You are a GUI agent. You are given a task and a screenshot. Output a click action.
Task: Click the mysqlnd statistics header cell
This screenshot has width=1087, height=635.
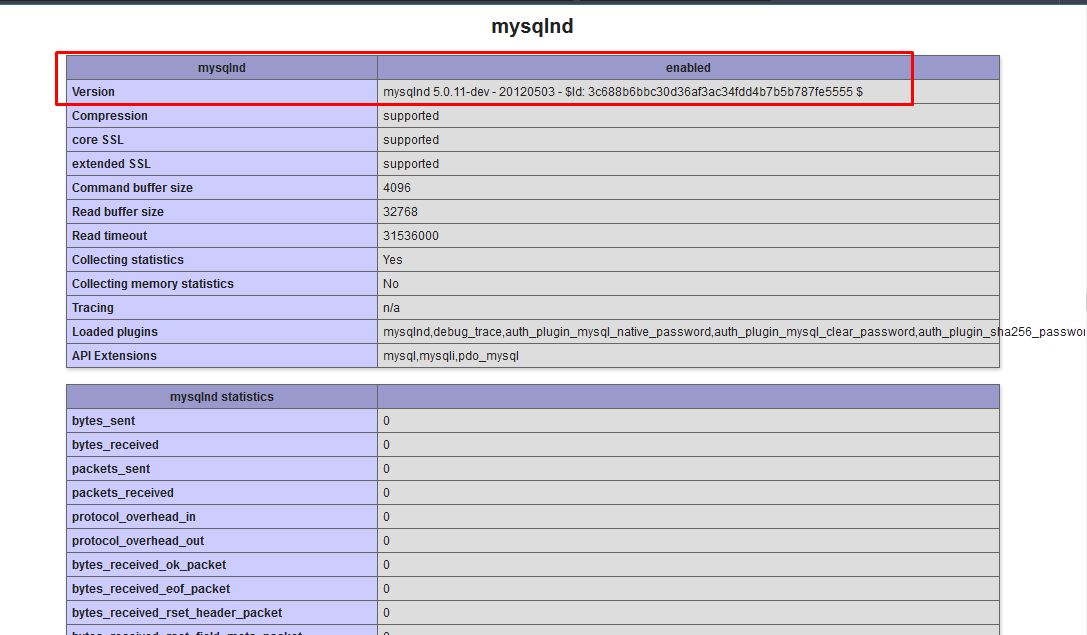click(x=221, y=397)
